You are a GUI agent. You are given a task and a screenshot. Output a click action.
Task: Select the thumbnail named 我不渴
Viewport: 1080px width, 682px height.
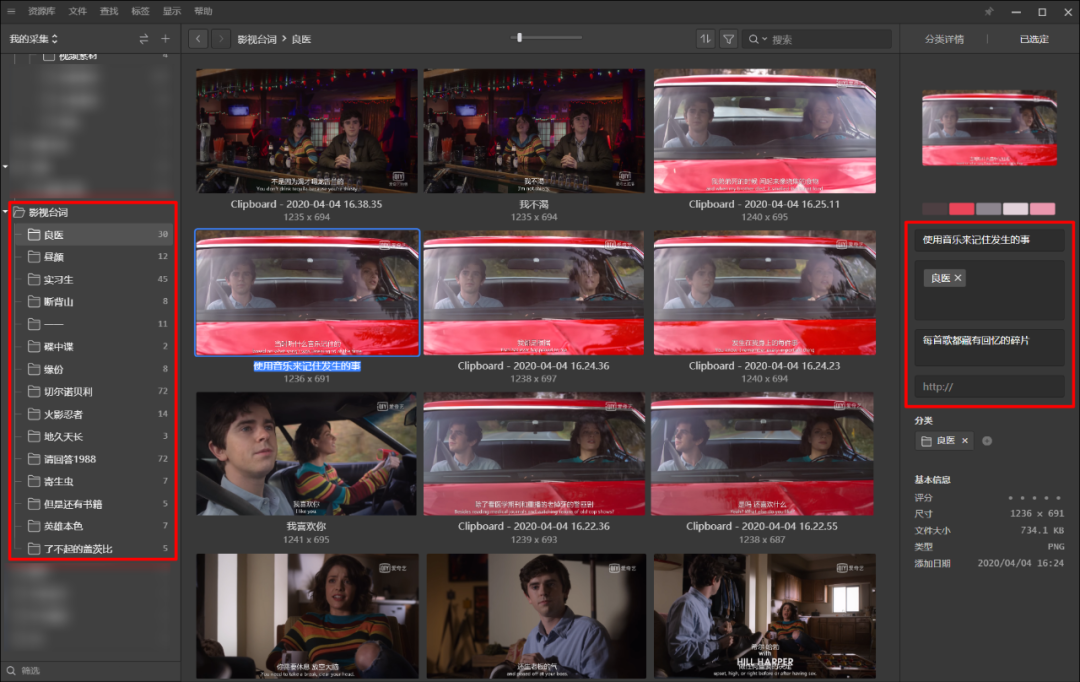point(534,130)
